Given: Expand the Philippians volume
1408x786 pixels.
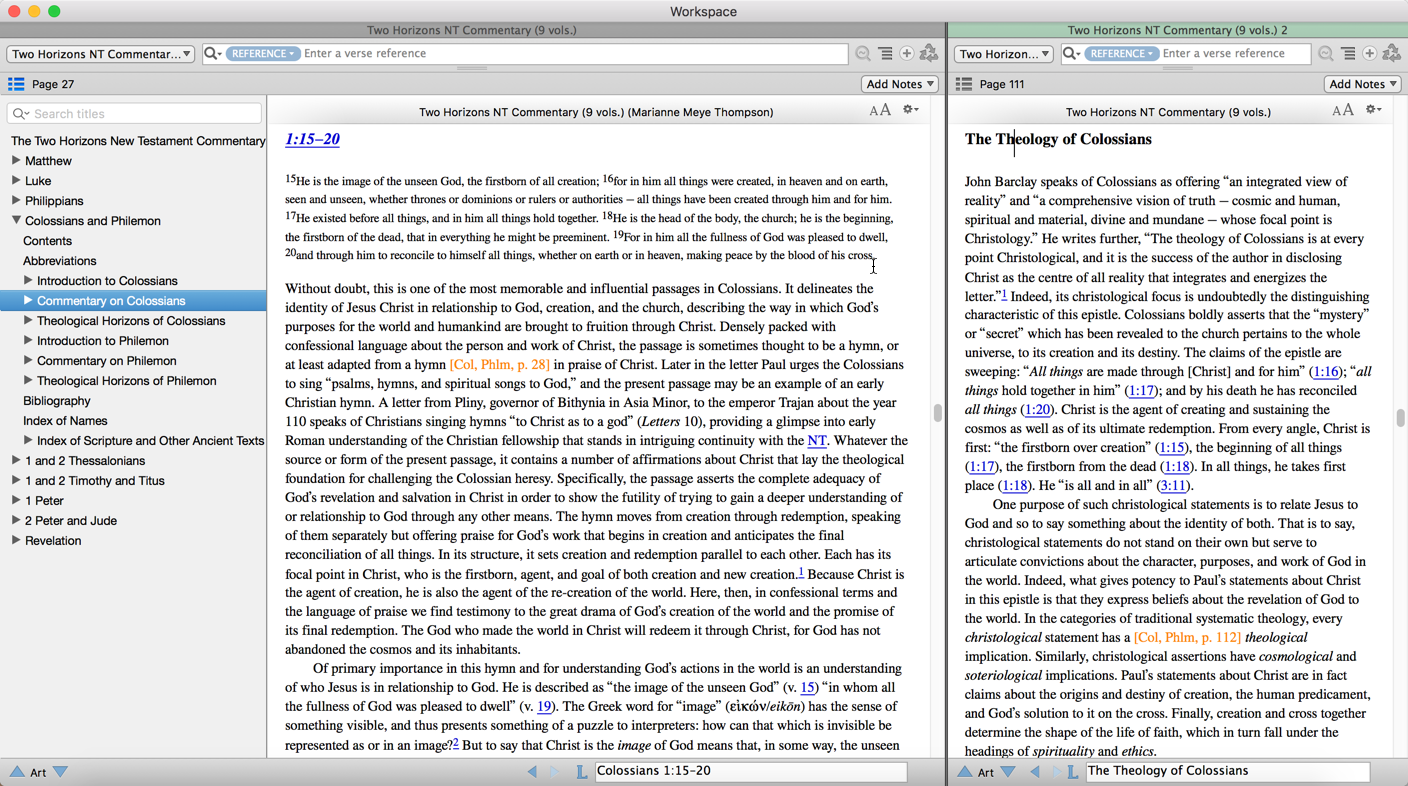Looking at the screenshot, I should coord(16,200).
